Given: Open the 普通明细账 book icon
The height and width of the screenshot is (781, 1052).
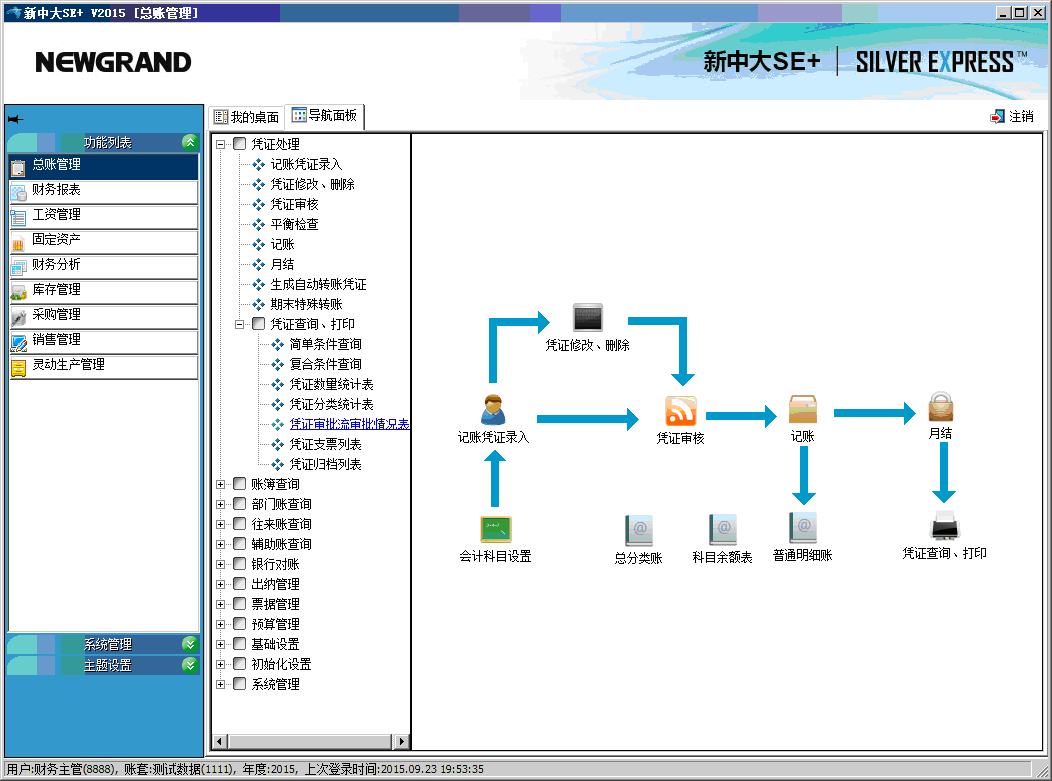Looking at the screenshot, I should point(802,528).
